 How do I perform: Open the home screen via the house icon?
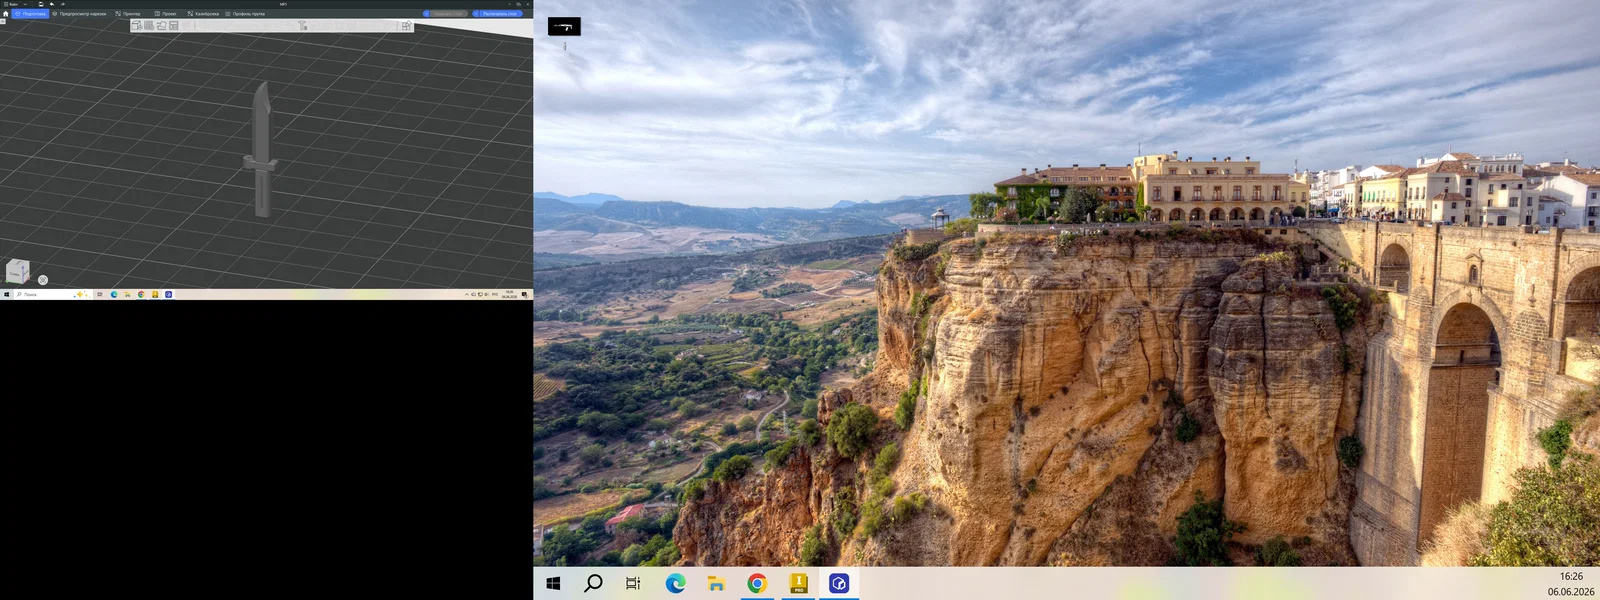tap(5, 14)
